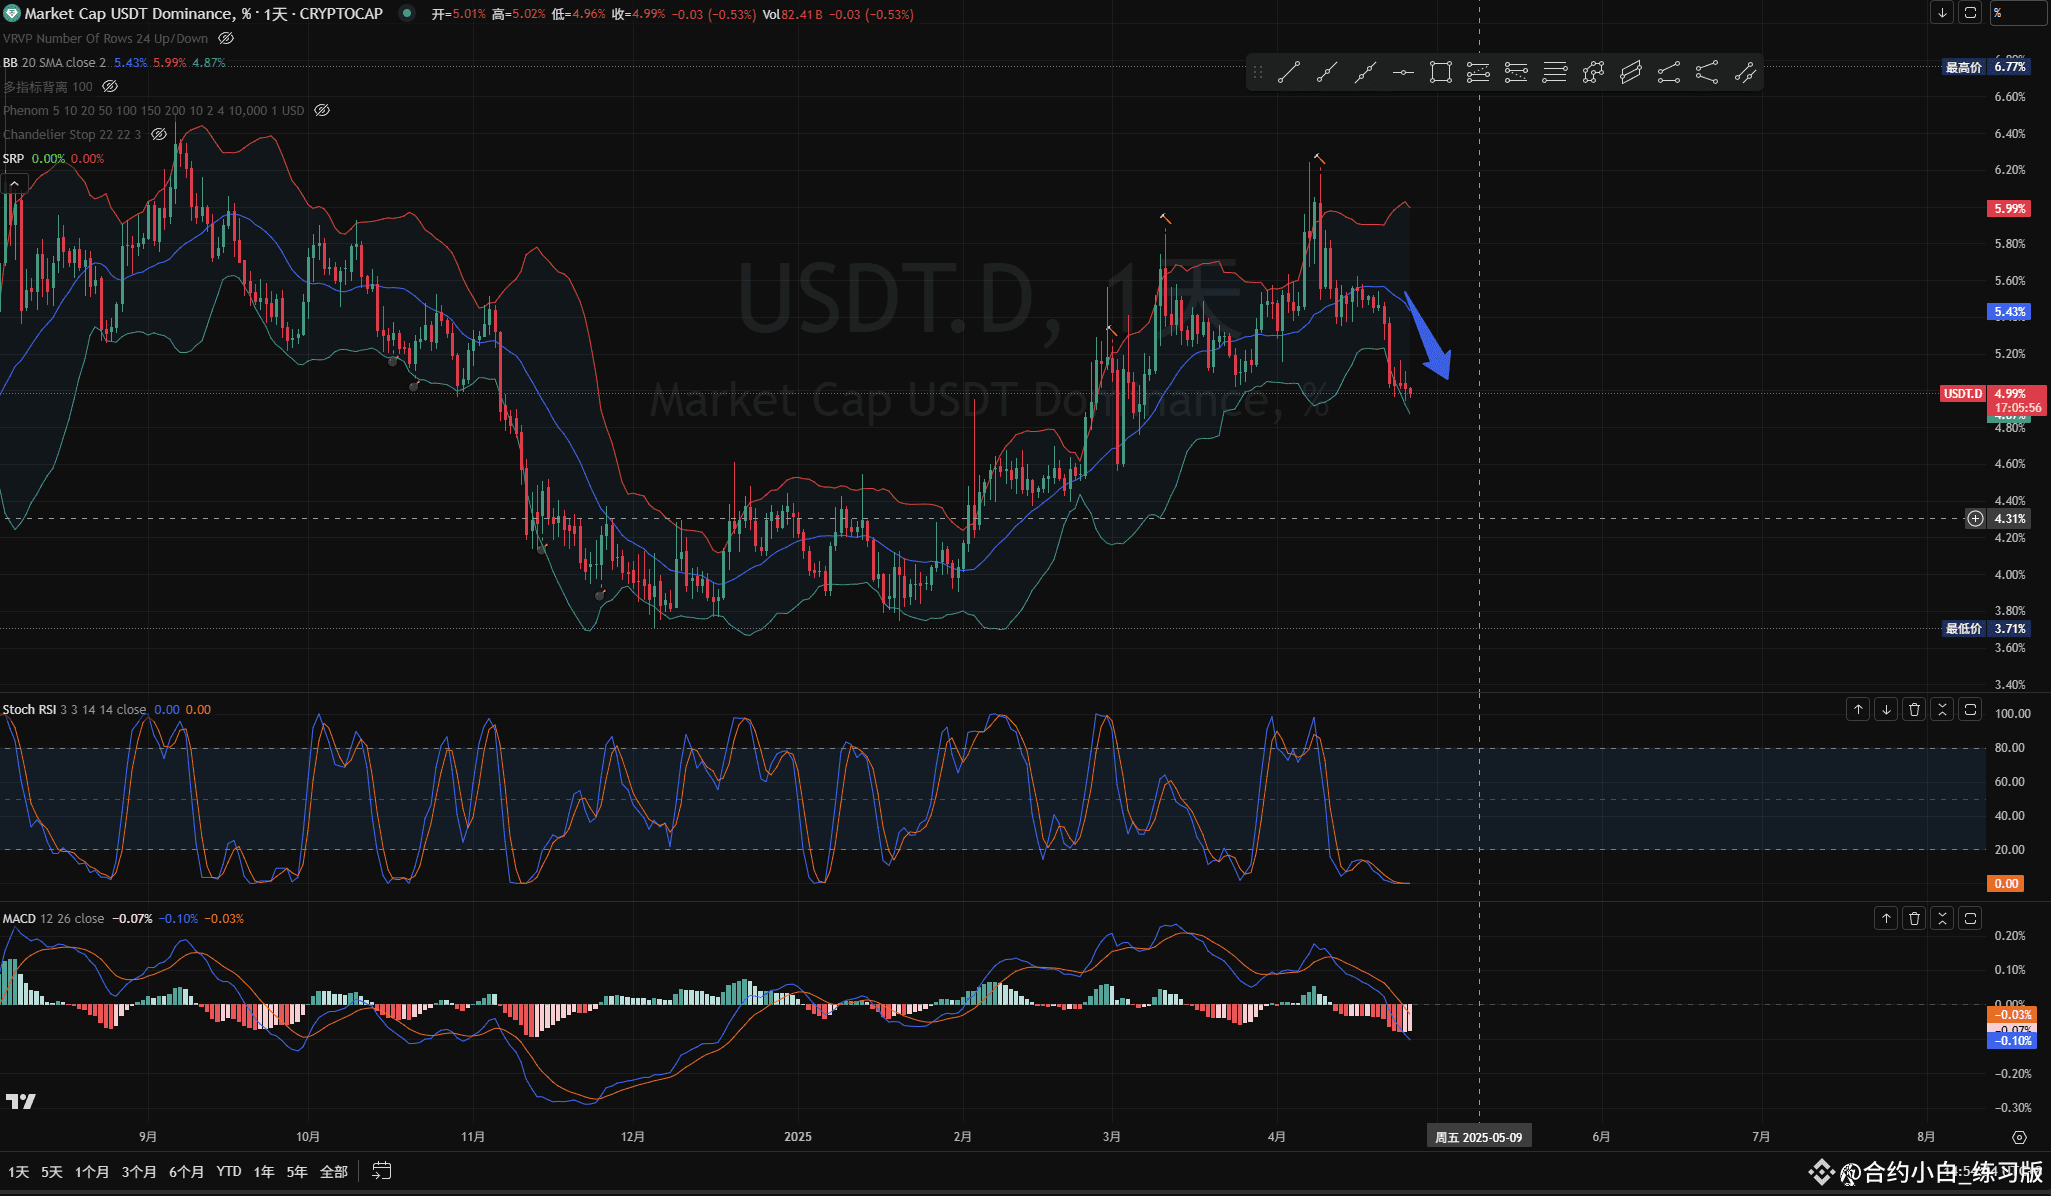Viewport: 2051px width, 1196px height.
Task: Pick the Fib extension tool with downward dotted line
Action: [x=1516, y=72]
